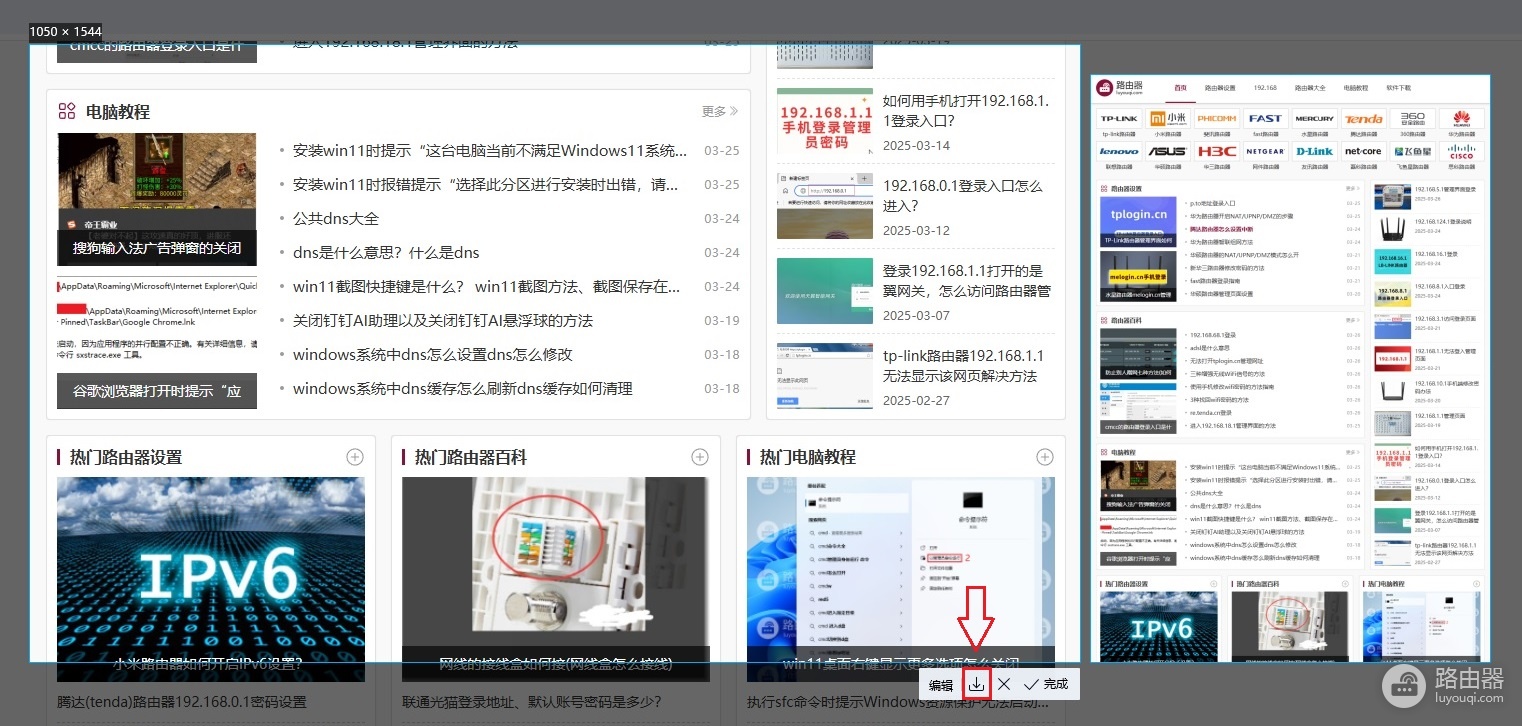This screenshot has width=1522, height=726.
Task: Click the 电脑教程 section heading
Action: (118, 112)
